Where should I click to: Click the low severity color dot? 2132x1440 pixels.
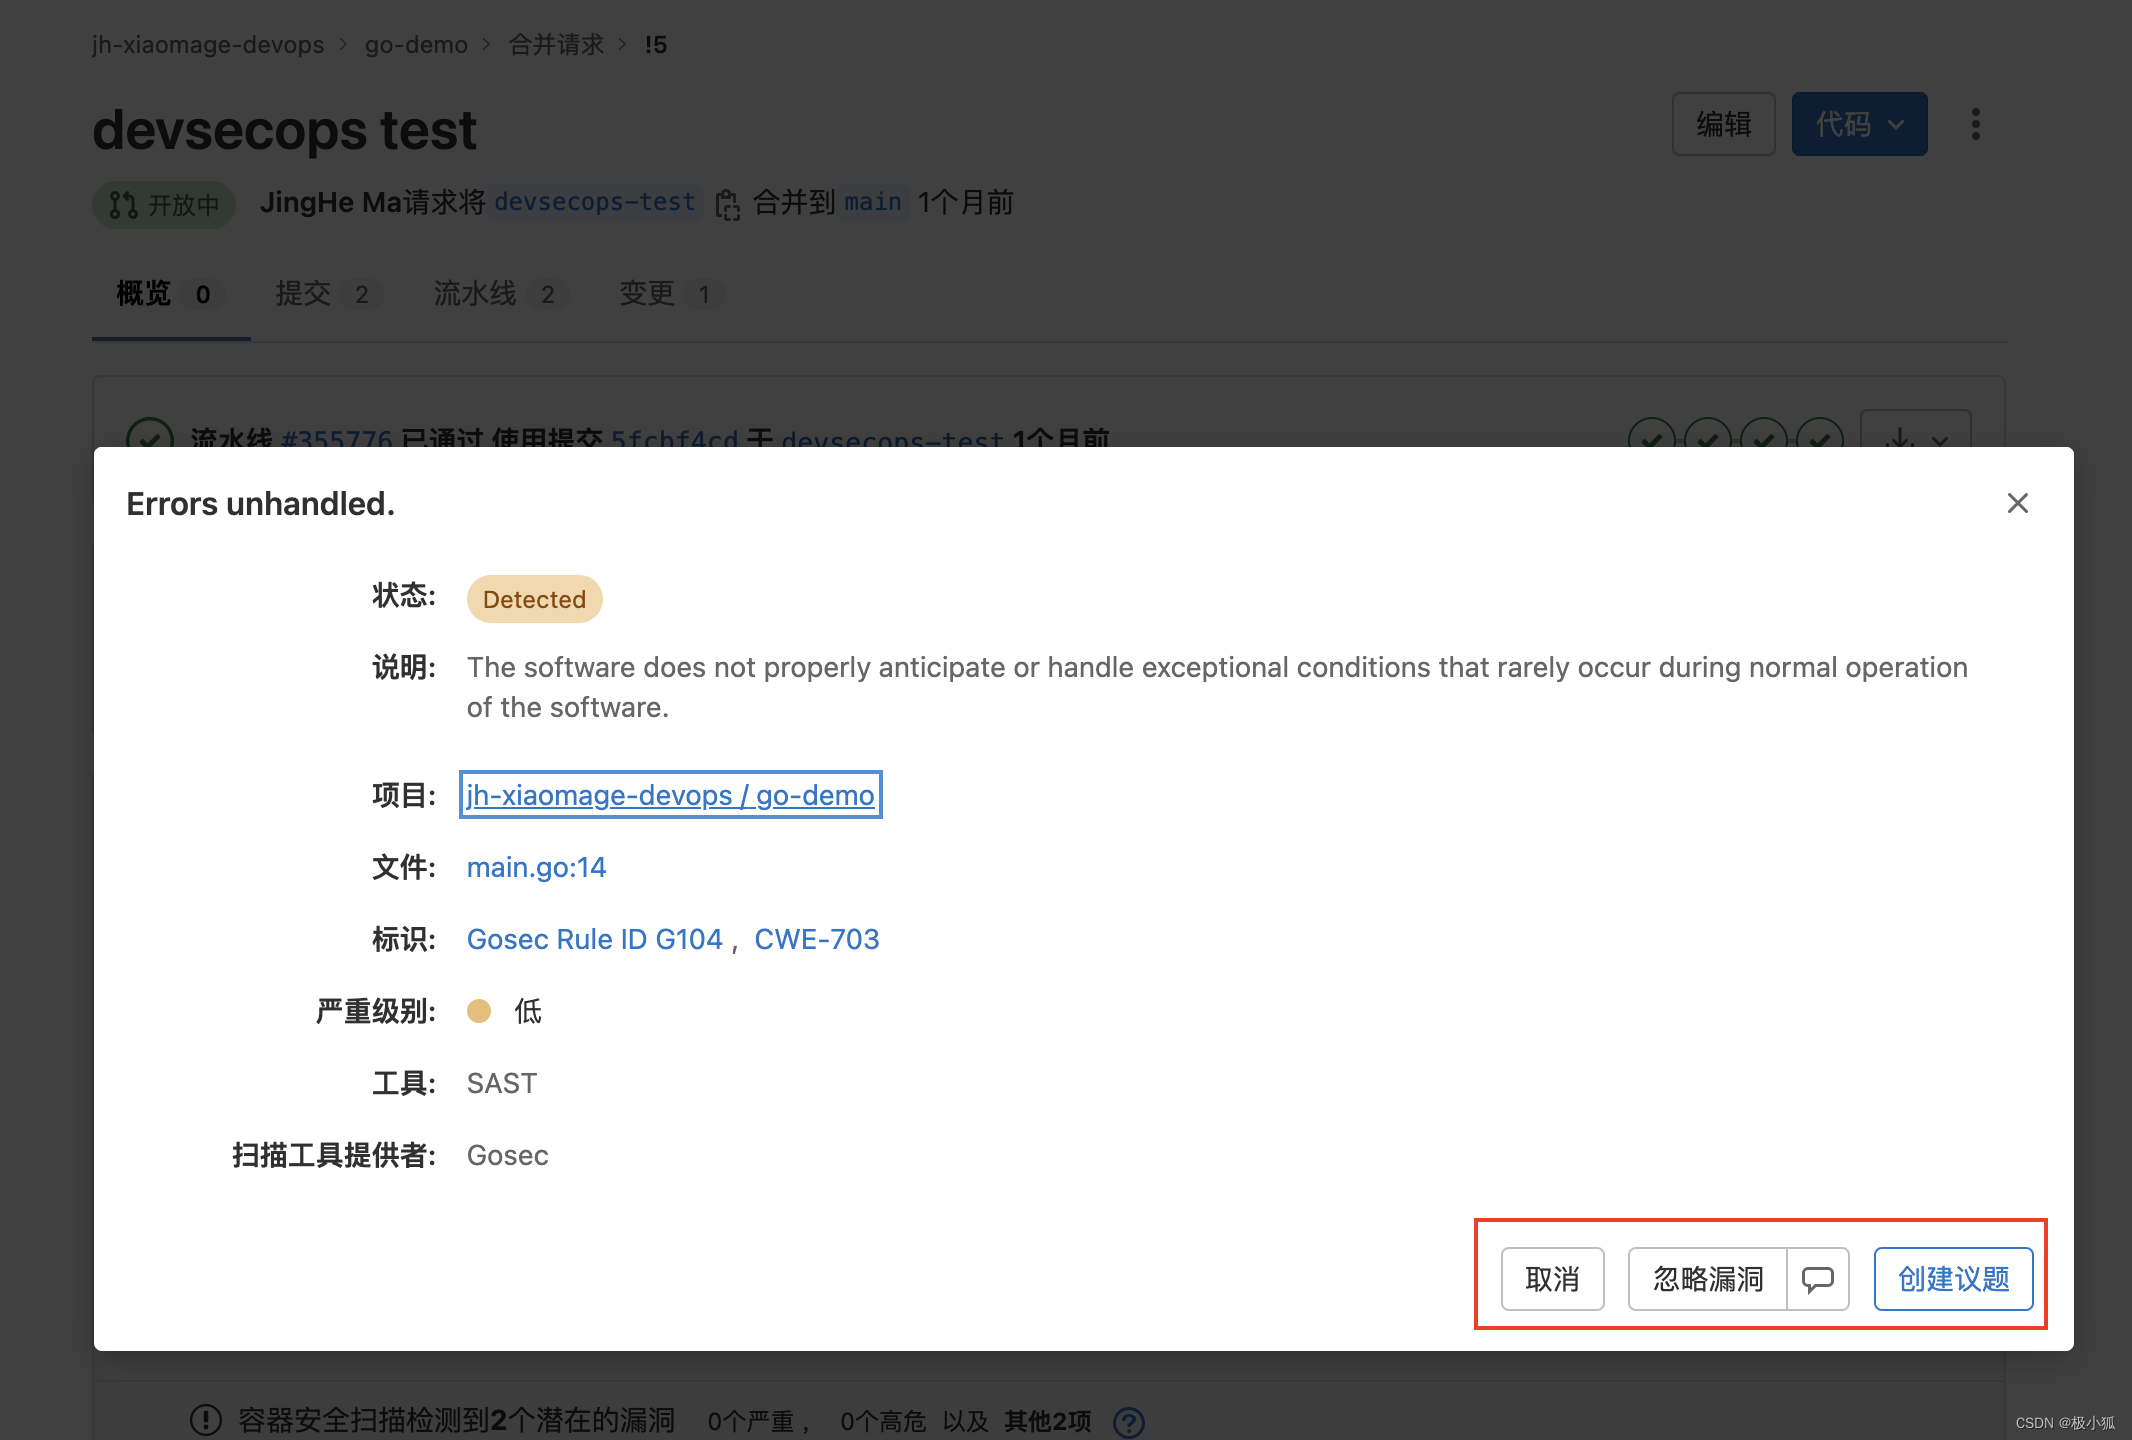(x=479, y=1011)
